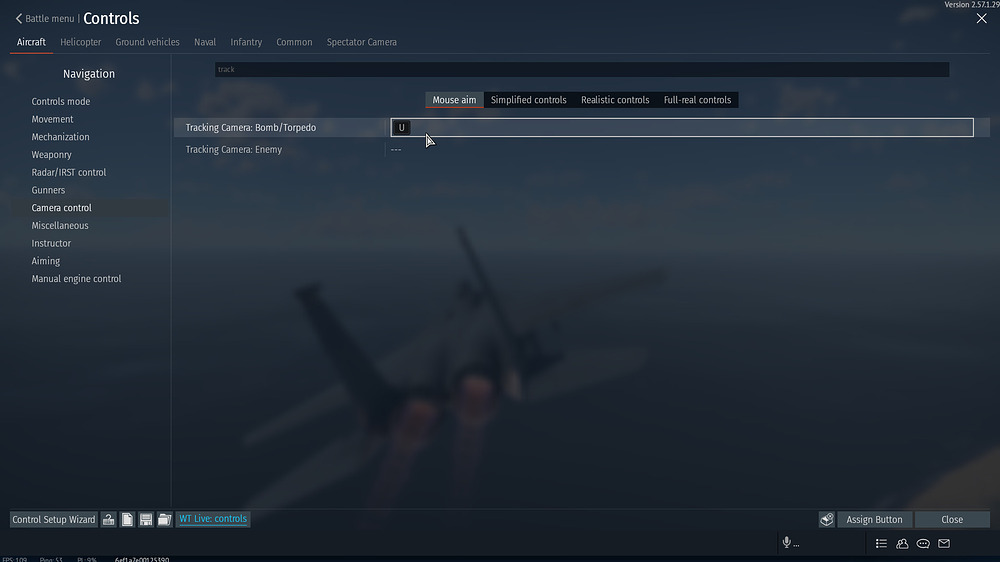Navigate to Manual engine control section
The width and height of the screenshot is (1000, 562).
click(x=77, y=279)
